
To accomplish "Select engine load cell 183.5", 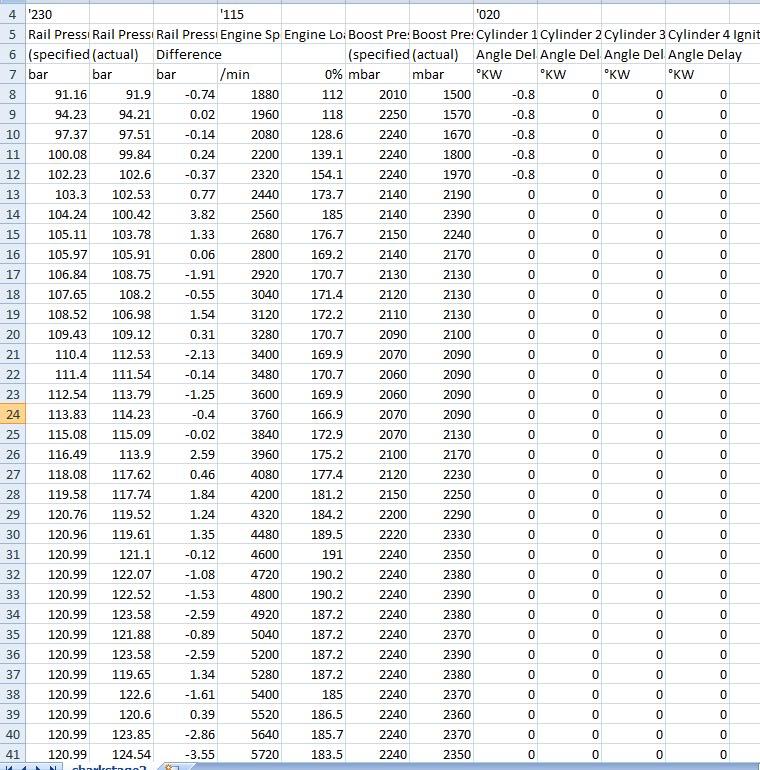I will [314, 754].
